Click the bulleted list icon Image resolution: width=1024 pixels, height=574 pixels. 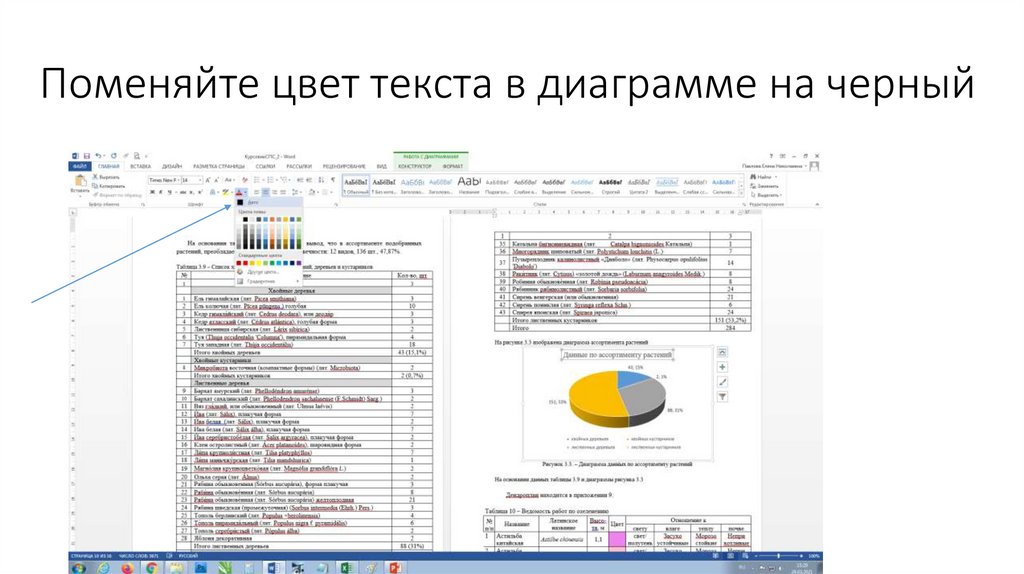pos(257,180)
